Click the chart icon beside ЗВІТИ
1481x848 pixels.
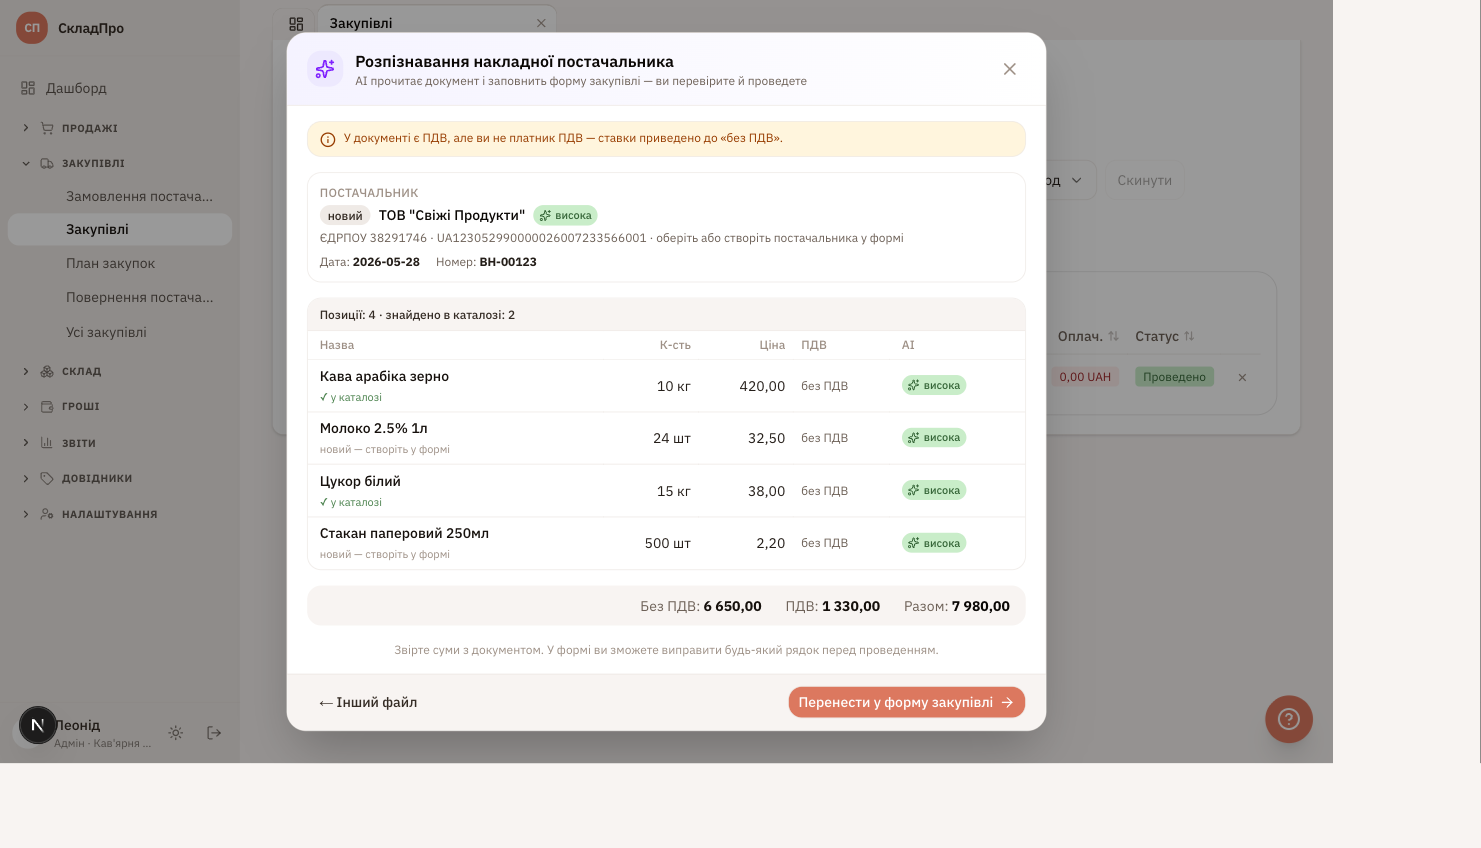point(47,443)
